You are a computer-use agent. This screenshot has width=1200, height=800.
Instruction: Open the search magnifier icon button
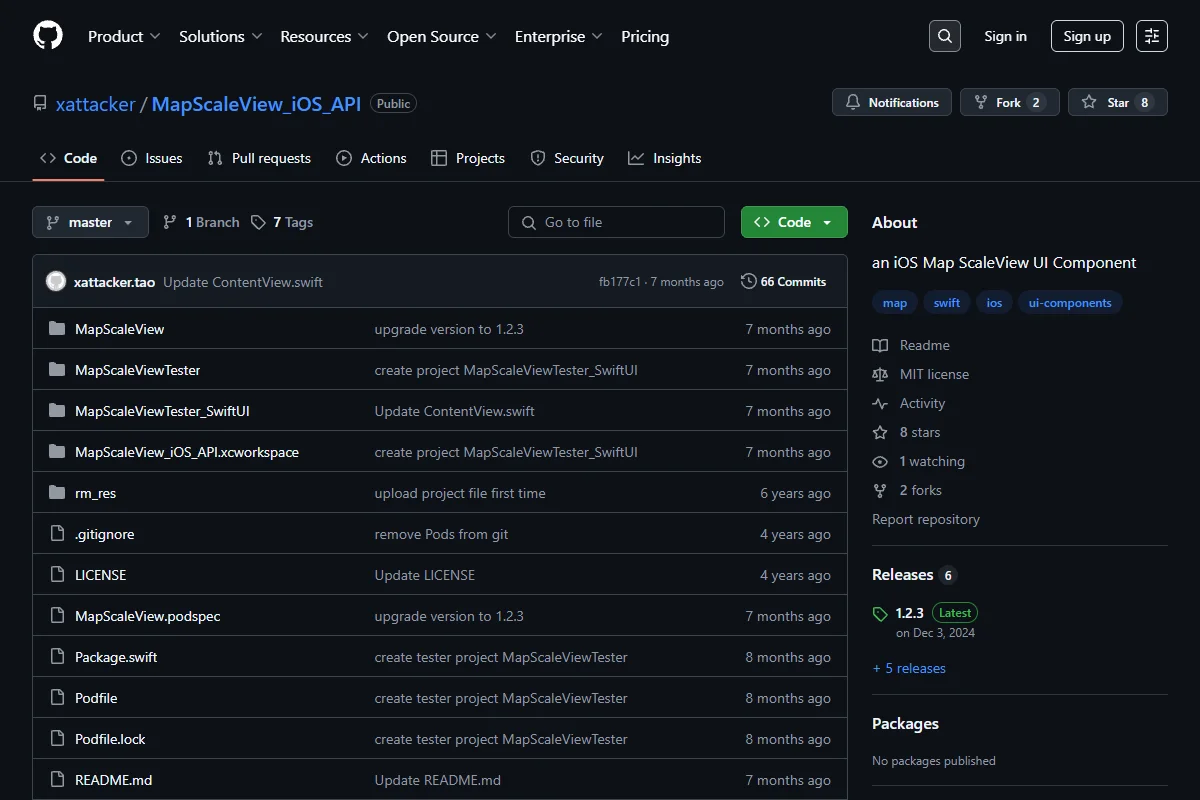(944, 36)
